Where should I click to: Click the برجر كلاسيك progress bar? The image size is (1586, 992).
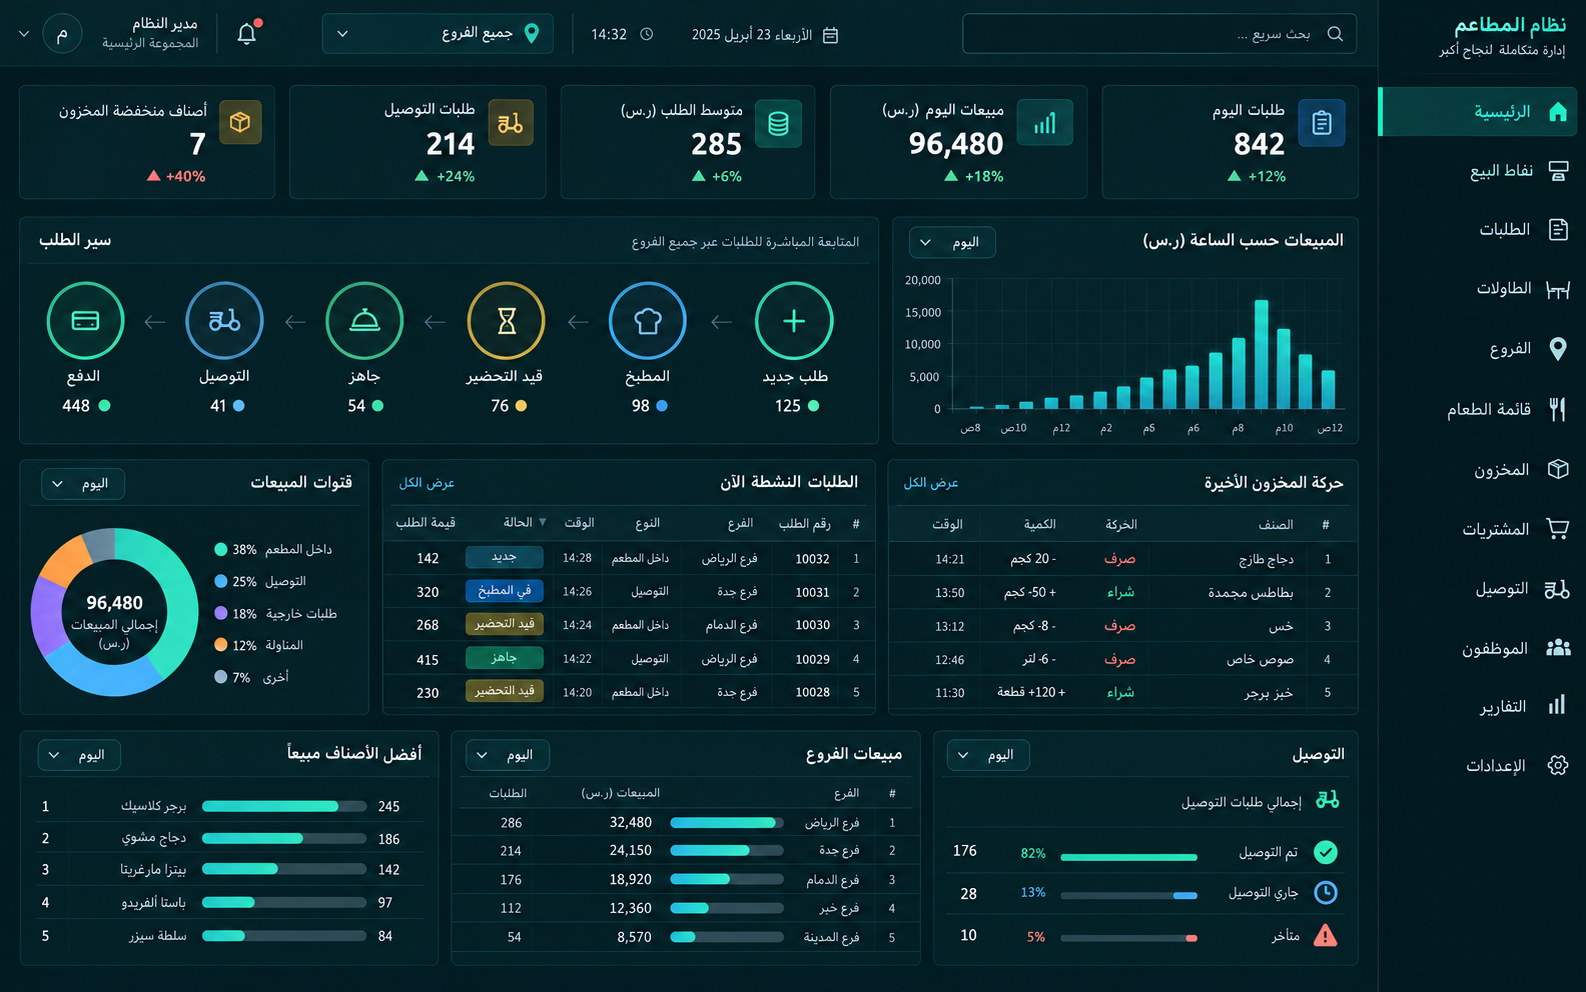[x=284, y=806]
